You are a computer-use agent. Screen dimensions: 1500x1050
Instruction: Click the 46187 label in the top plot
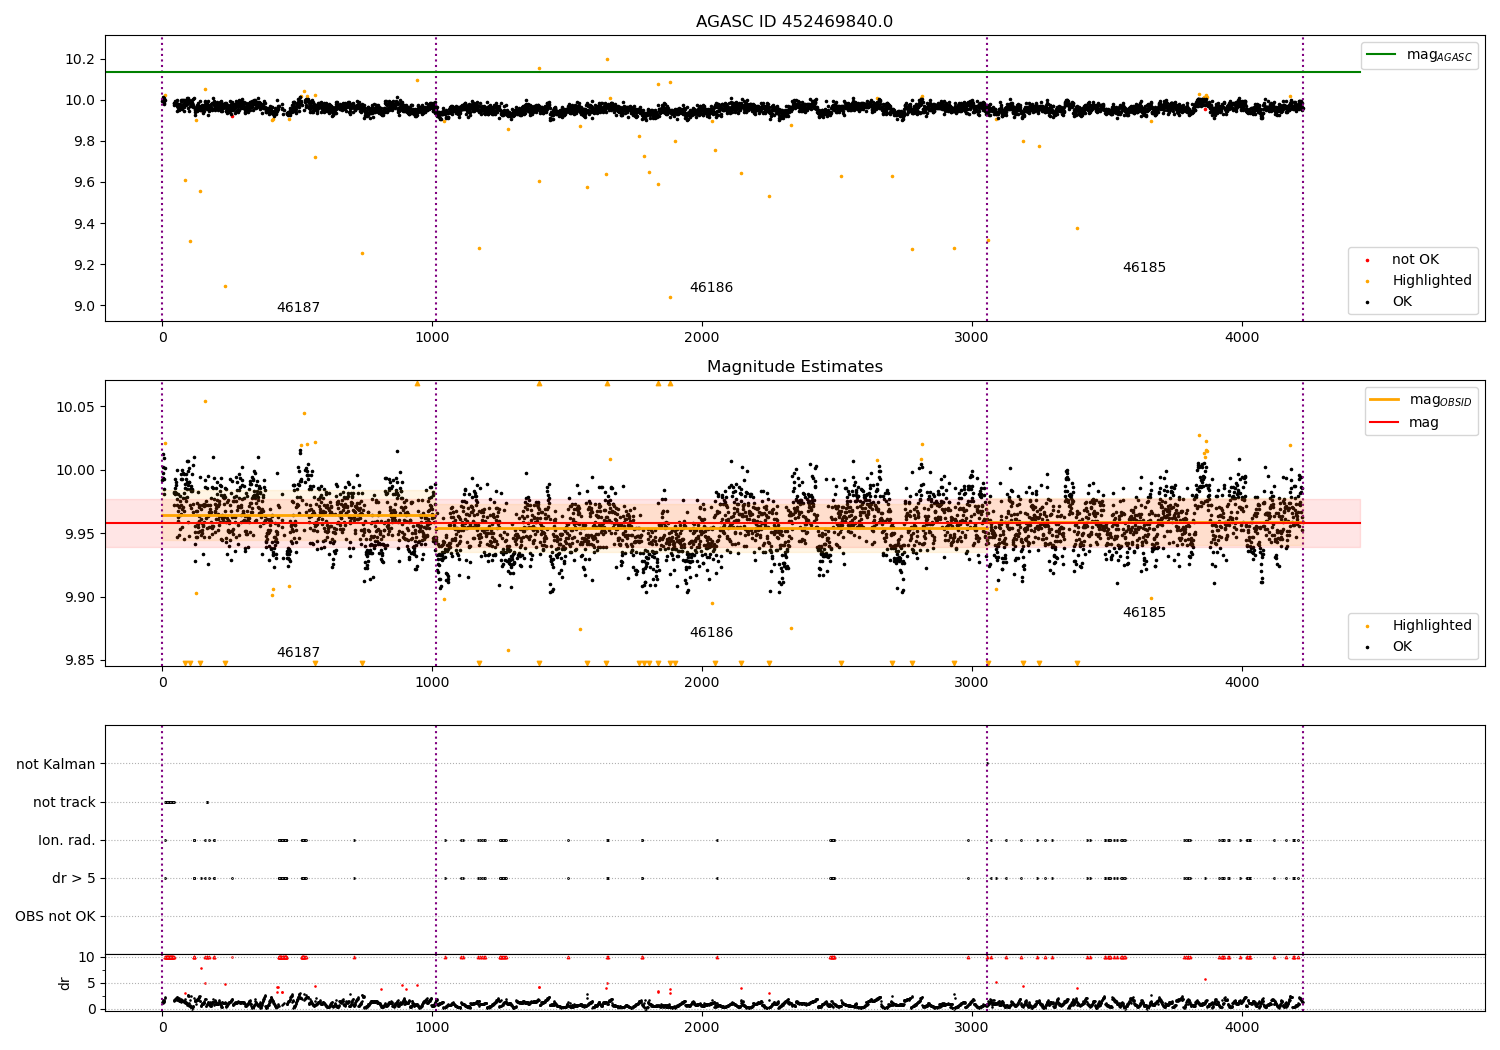coord(298,308)
